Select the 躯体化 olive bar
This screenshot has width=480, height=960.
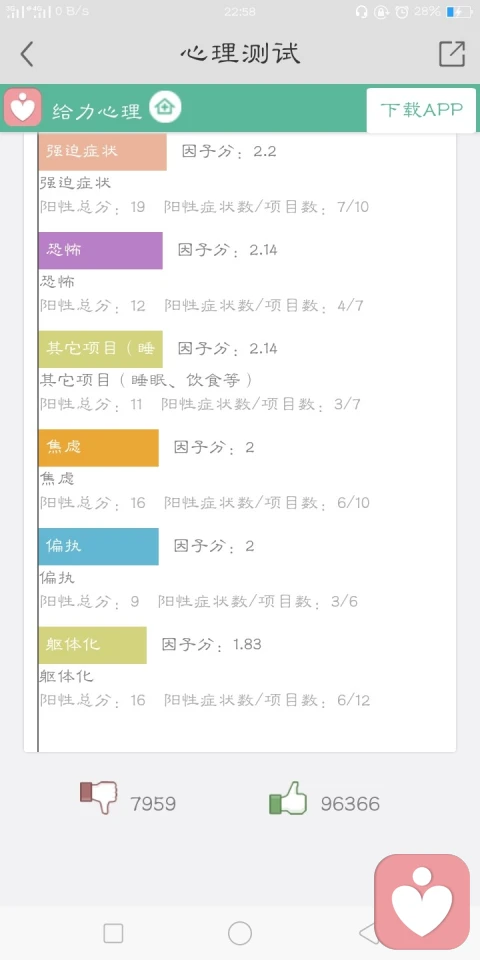(92, 645)
